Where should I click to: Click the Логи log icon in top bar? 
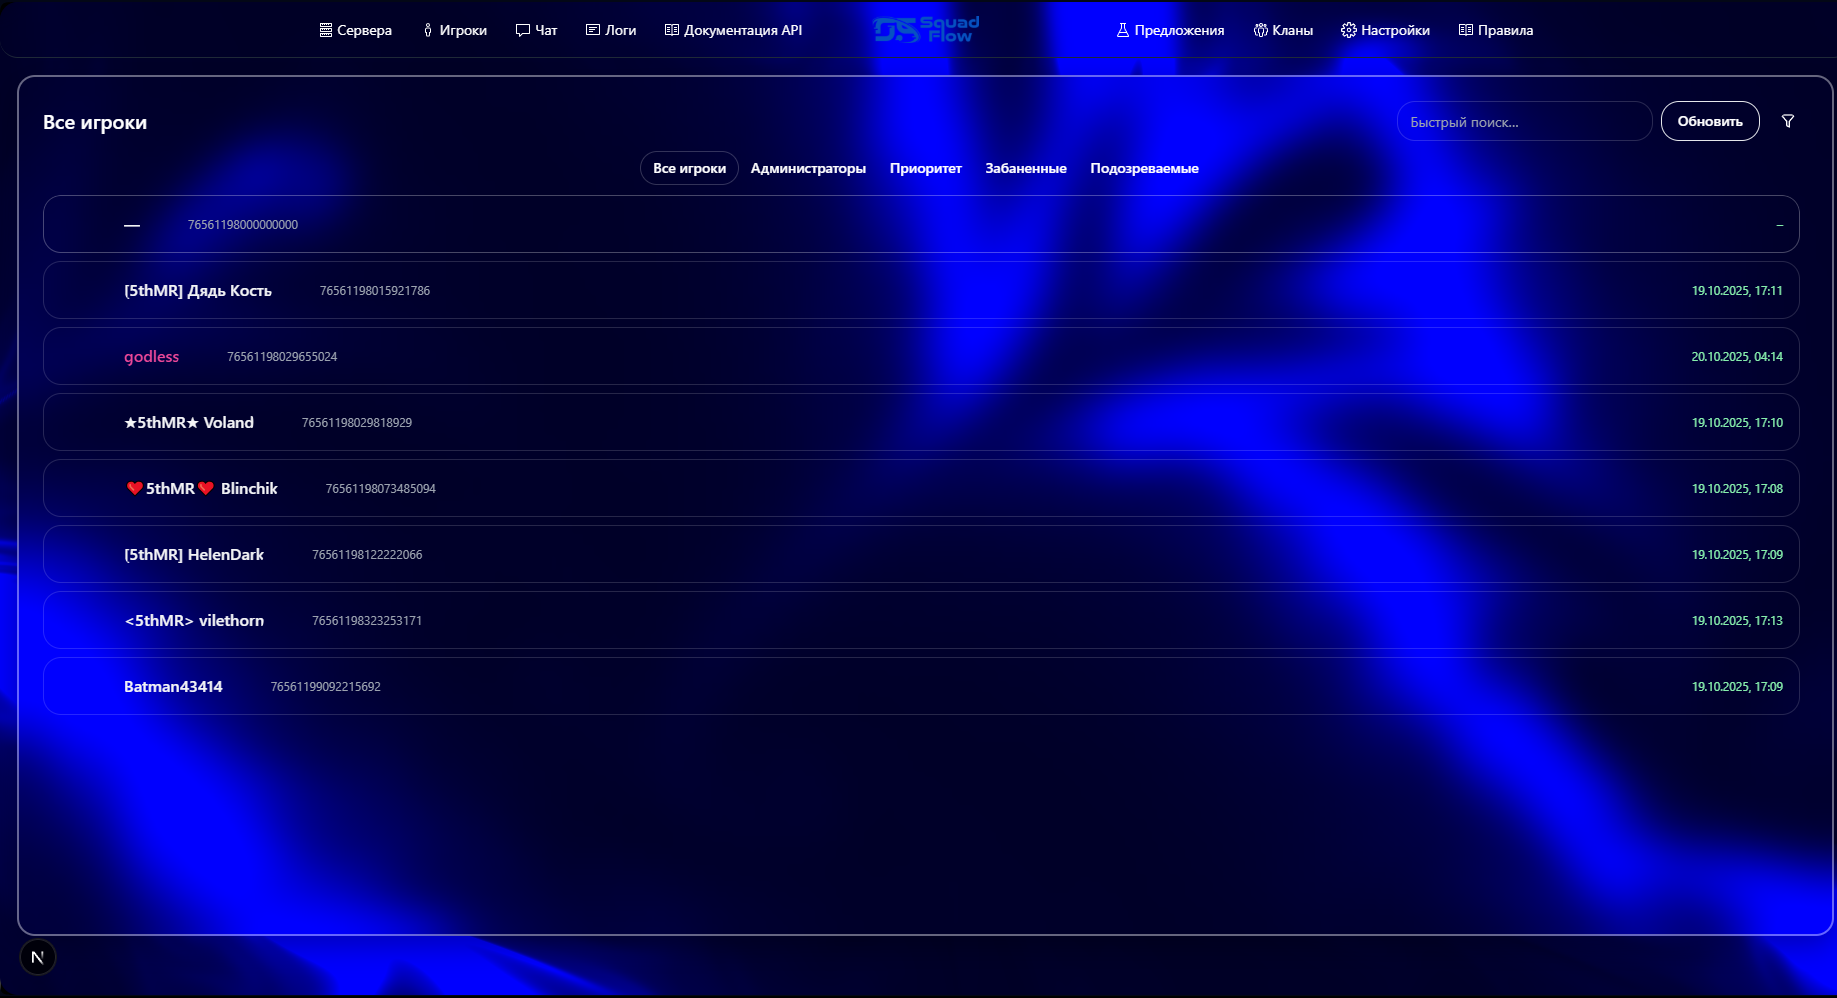(x=591, y=30)
